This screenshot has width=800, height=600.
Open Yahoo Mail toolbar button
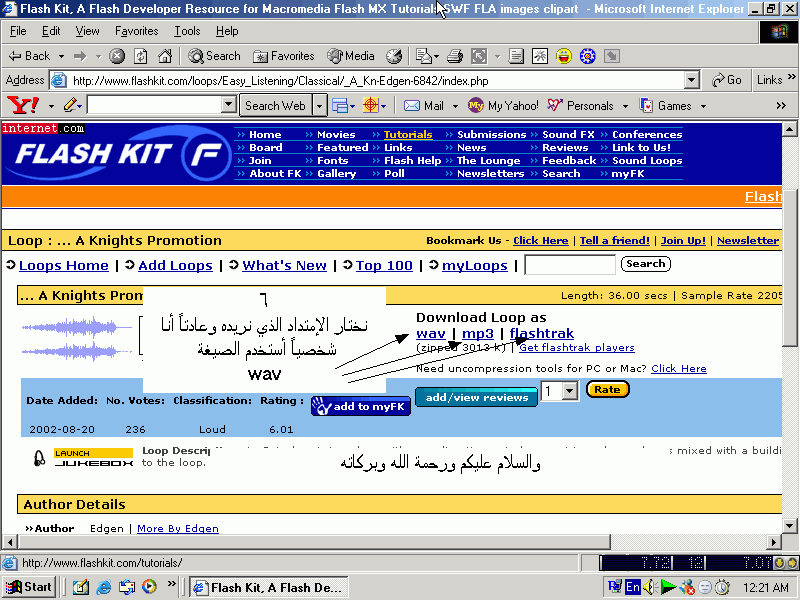pos(424,106)
